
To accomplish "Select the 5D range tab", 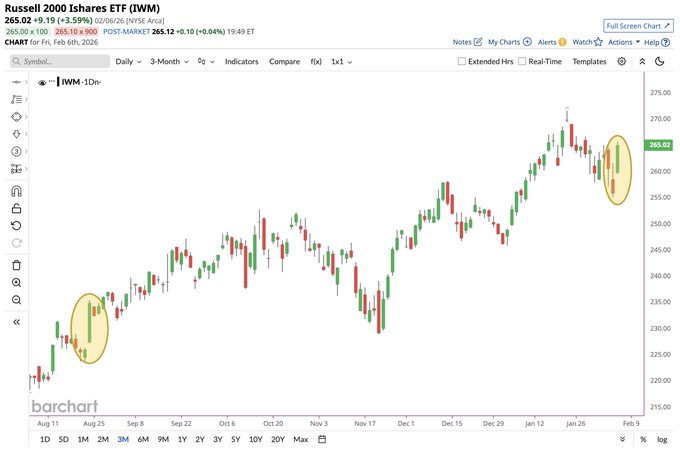I will [x=63, y=439].
